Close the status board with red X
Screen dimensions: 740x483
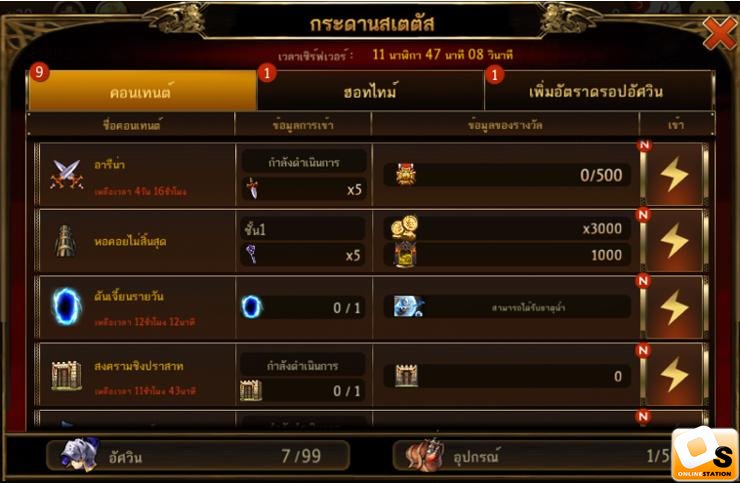click(x=720, y=33)
